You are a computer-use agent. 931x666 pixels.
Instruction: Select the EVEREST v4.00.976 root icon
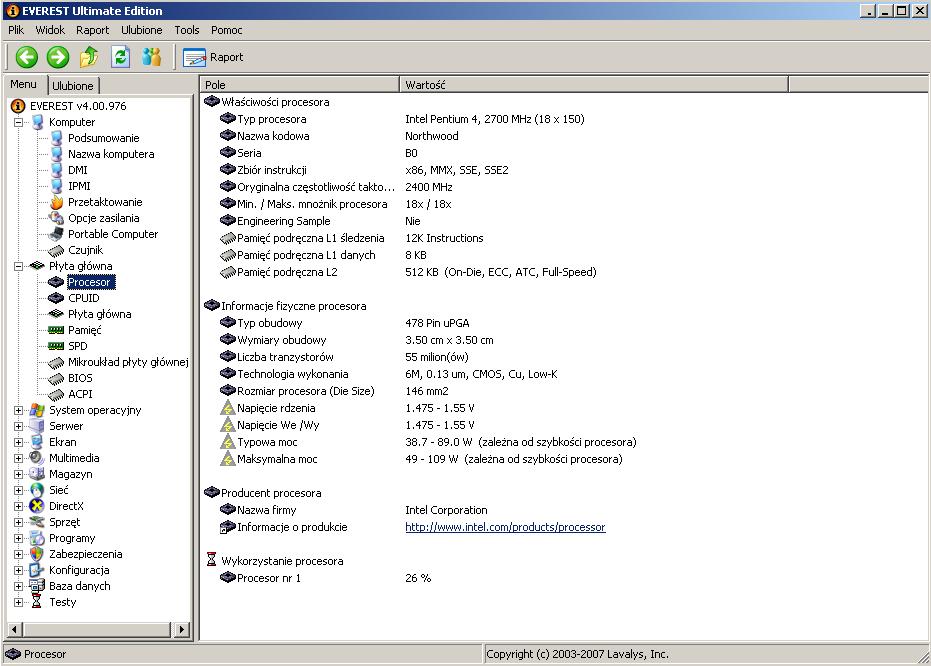[x=18, y=106]
